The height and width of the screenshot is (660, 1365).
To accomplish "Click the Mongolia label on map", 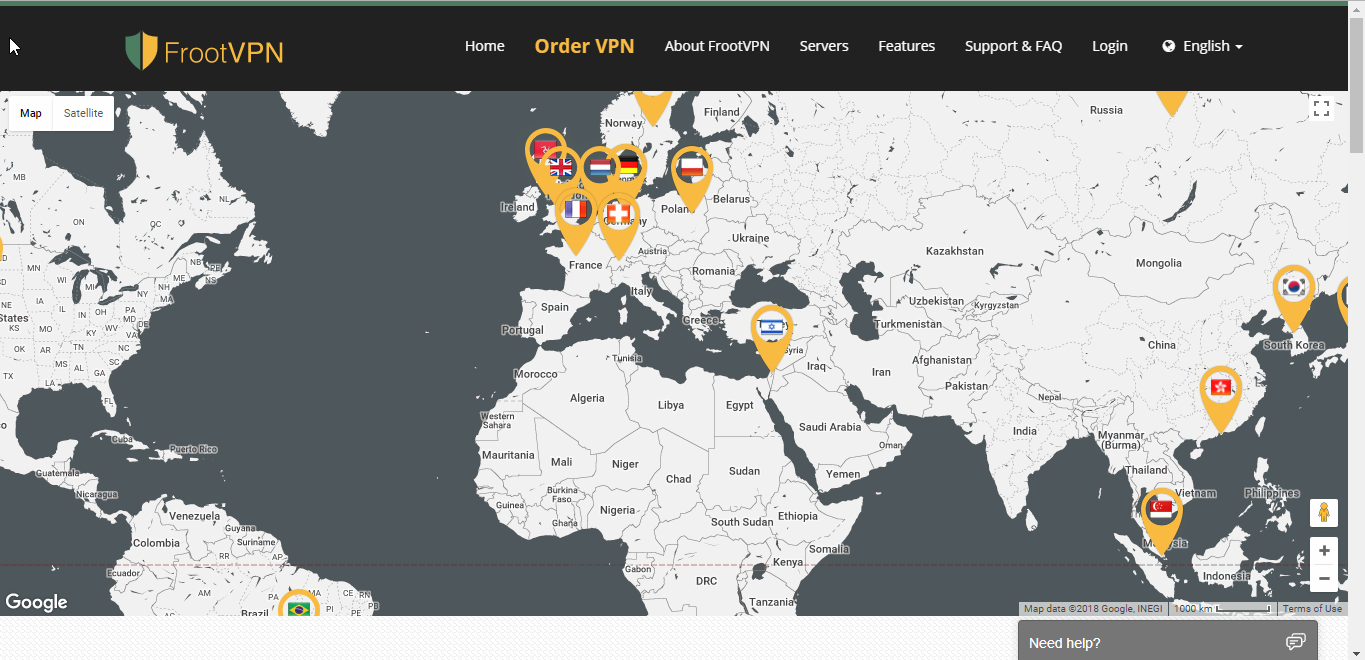I will [1158, 263].
